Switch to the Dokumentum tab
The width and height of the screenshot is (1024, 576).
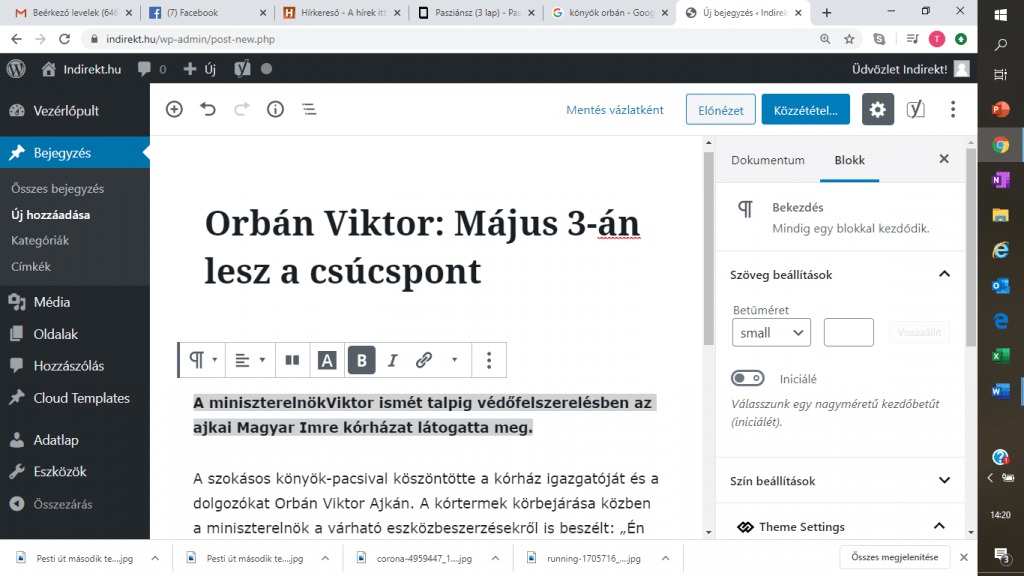tap(768, 160)
